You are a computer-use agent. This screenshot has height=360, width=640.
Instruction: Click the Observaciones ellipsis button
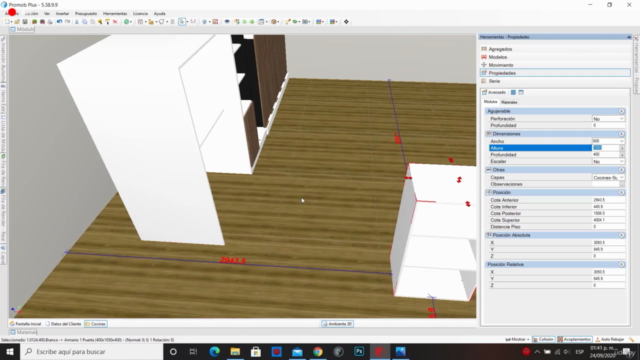pyautogui.click(x=622, y=184)
